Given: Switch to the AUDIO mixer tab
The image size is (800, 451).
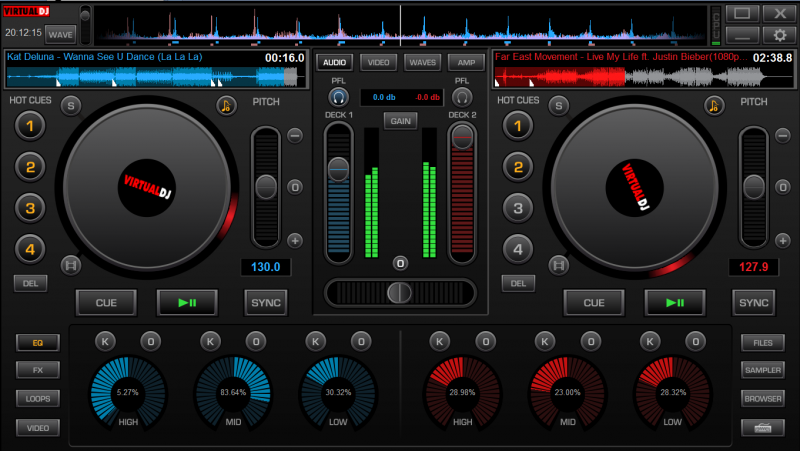Looking at the screenshot, I should click(x=335, y=62).
